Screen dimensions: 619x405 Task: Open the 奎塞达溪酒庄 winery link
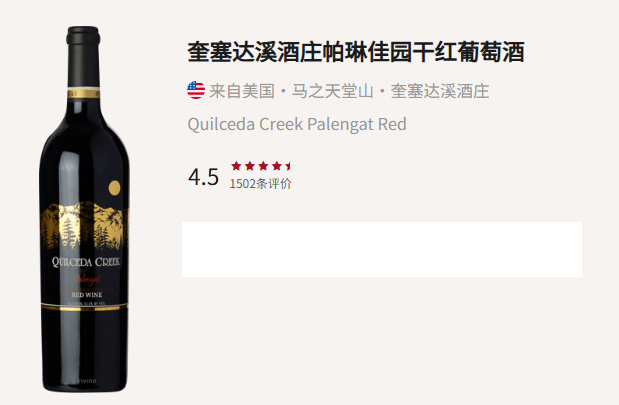coord(440,91)
